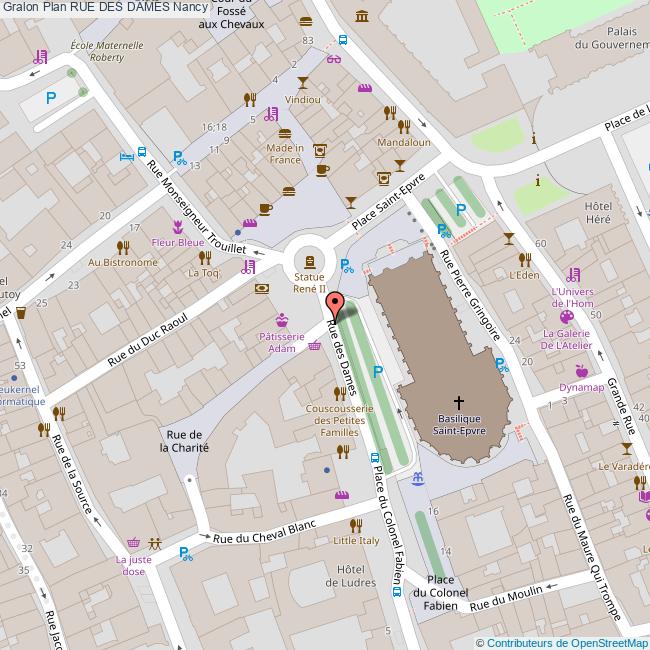The width and height of the screenshot is (650, 650).
Task: Select the Little Italy restaurant icon
Action: [356, 525]
